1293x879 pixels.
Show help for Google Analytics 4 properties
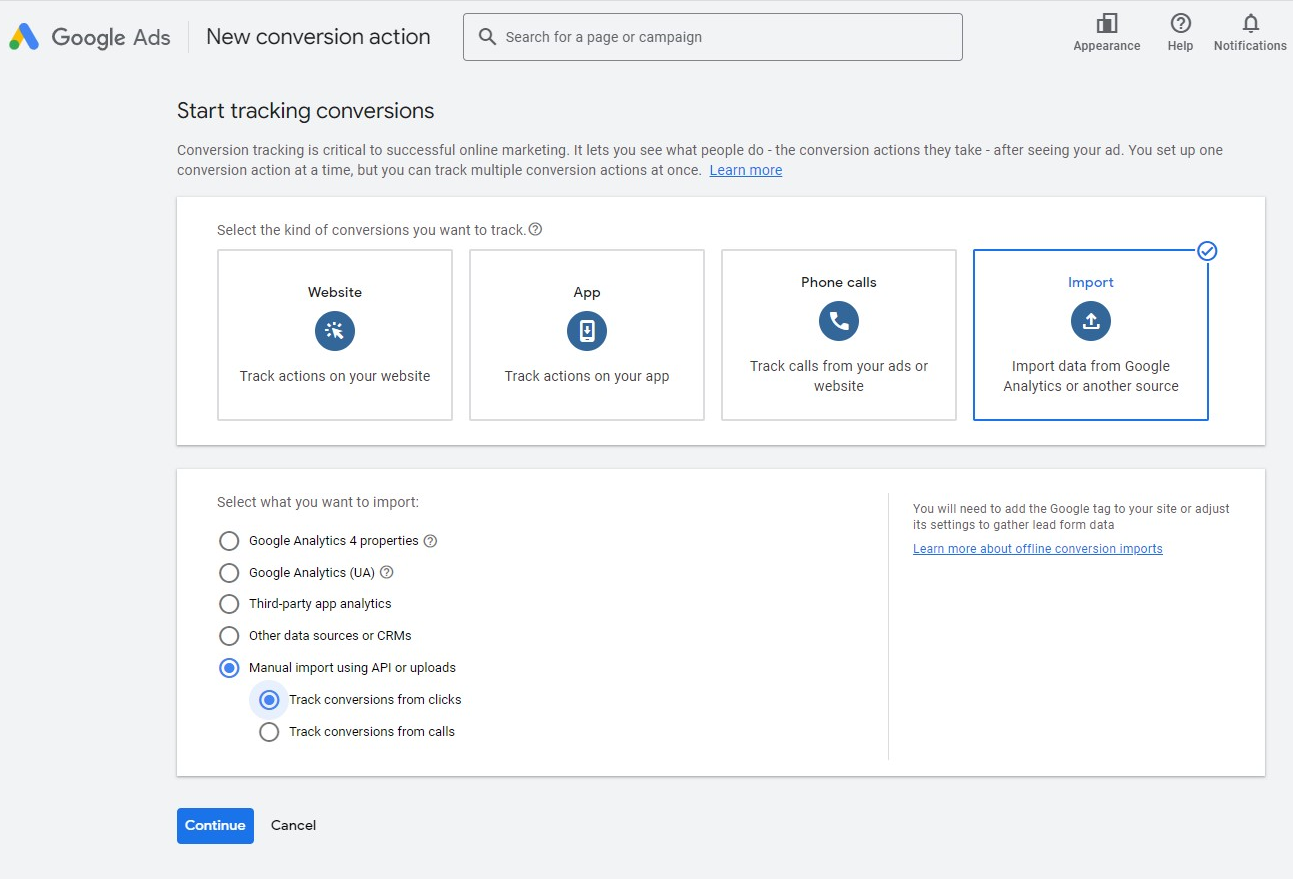click(x=431, y=541)
